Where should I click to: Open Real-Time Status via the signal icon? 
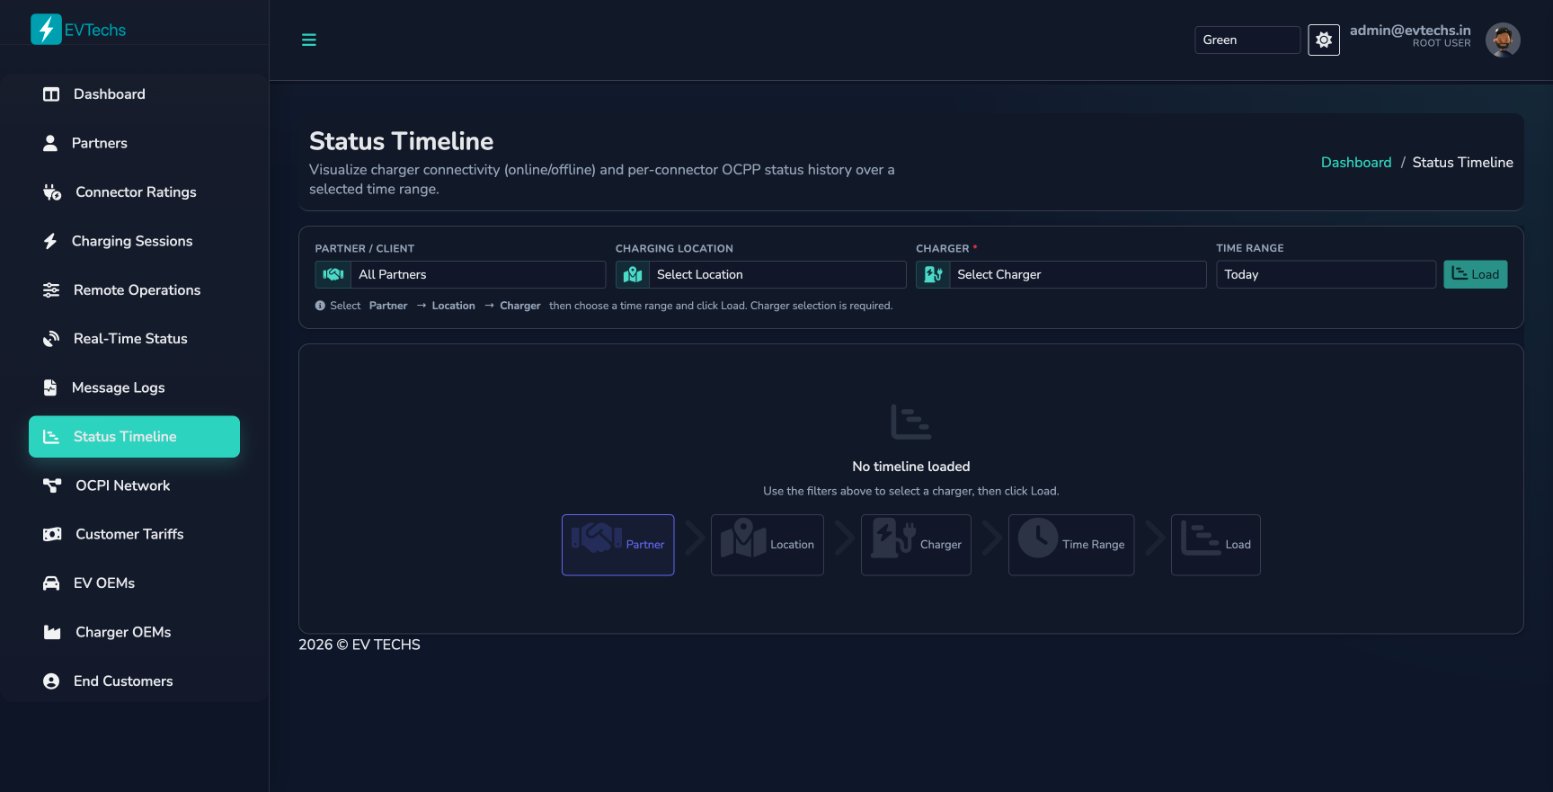coord(49,338)
